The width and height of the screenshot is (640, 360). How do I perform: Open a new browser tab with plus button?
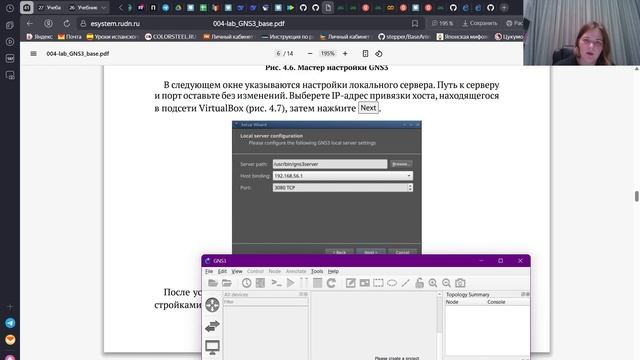tap(504, 8)
